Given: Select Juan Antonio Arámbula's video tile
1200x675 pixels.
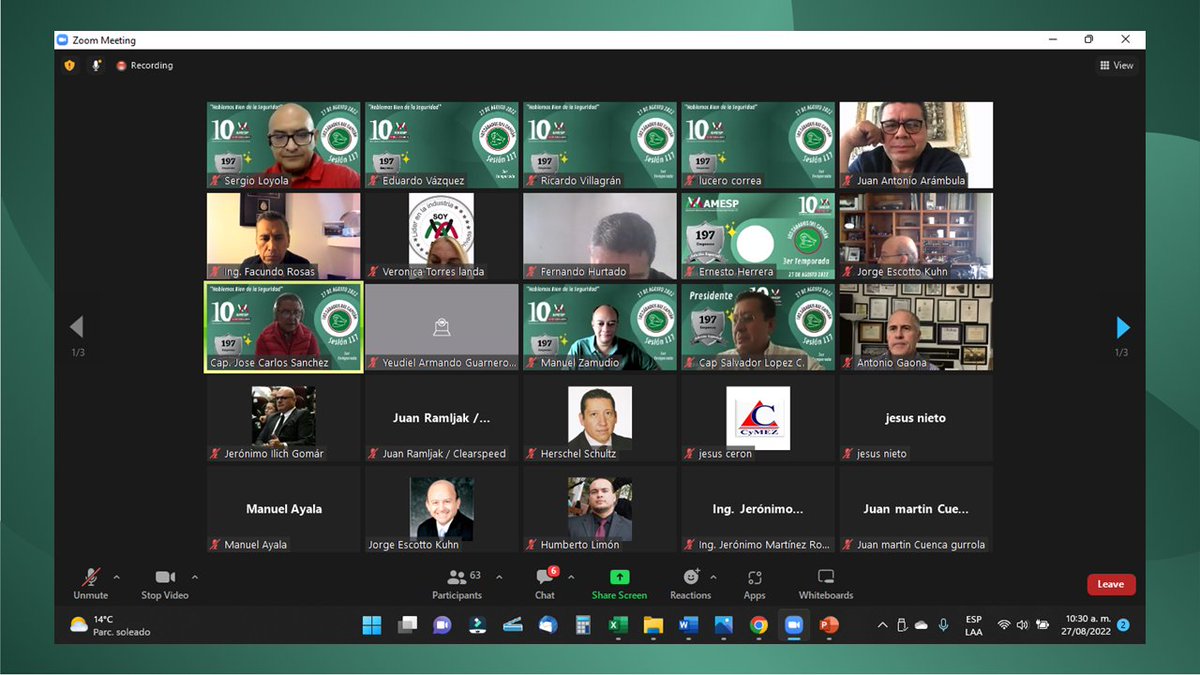Looking at the screenshot, I should coord(916,145).
